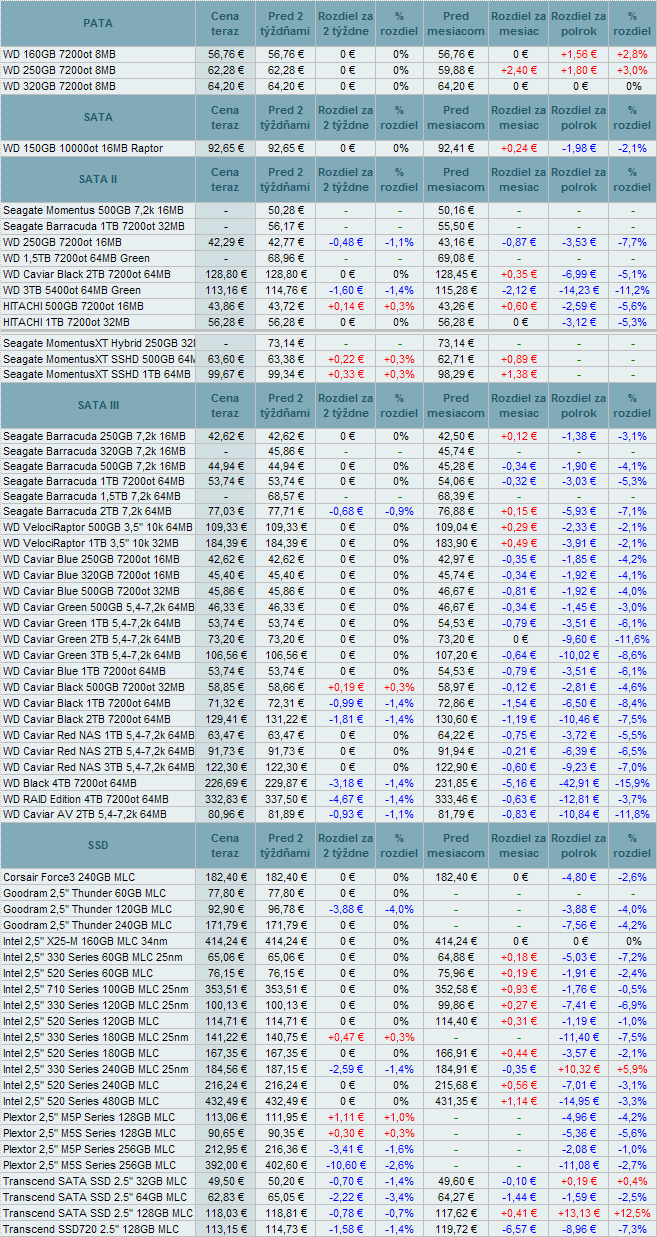Select the 337,50 € price two weeks ago
This screenshot has height=1237, width=657.
pos(286,798)
